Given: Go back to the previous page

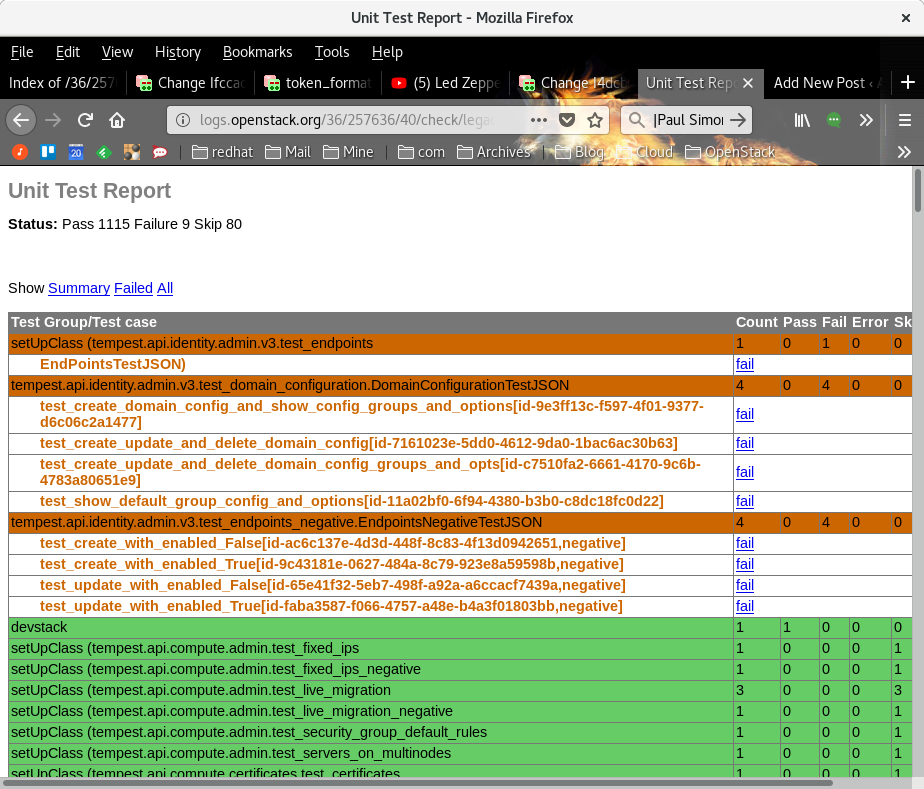Looking at the screenshot, I should [21, 120].
